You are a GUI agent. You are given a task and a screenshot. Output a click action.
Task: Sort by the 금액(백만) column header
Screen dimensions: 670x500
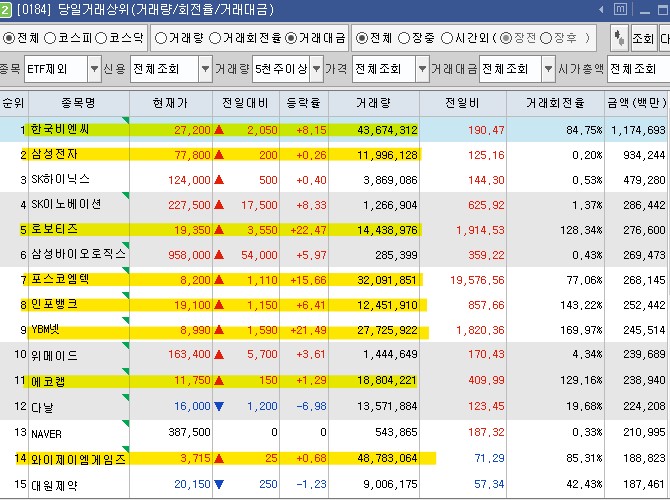(637, 103)
